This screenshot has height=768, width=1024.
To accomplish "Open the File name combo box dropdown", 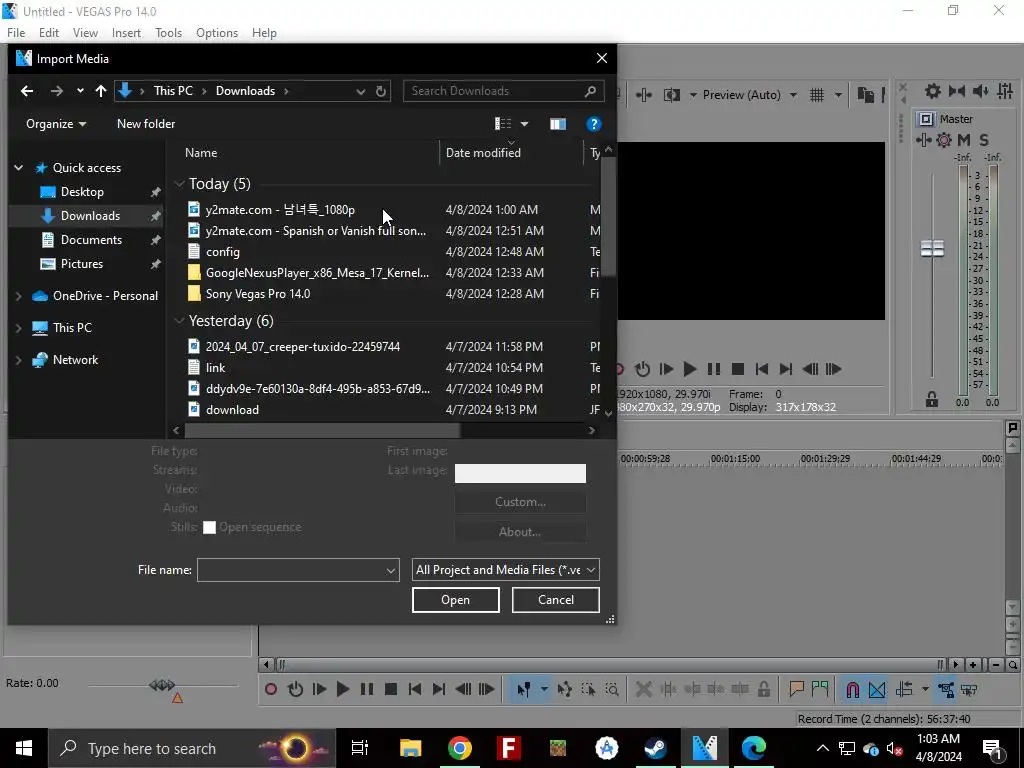I will [x=391, y=570].
